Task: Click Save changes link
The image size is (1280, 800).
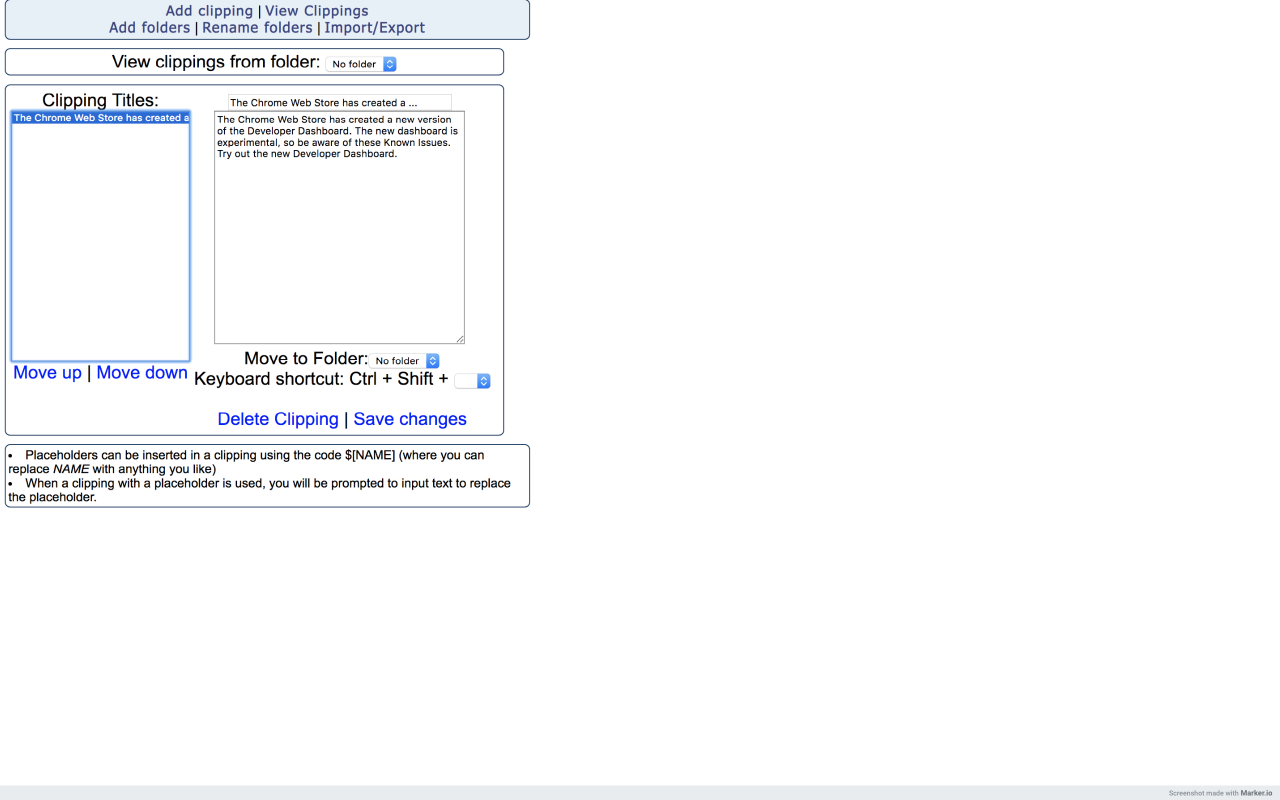Action: click(410, 419)
